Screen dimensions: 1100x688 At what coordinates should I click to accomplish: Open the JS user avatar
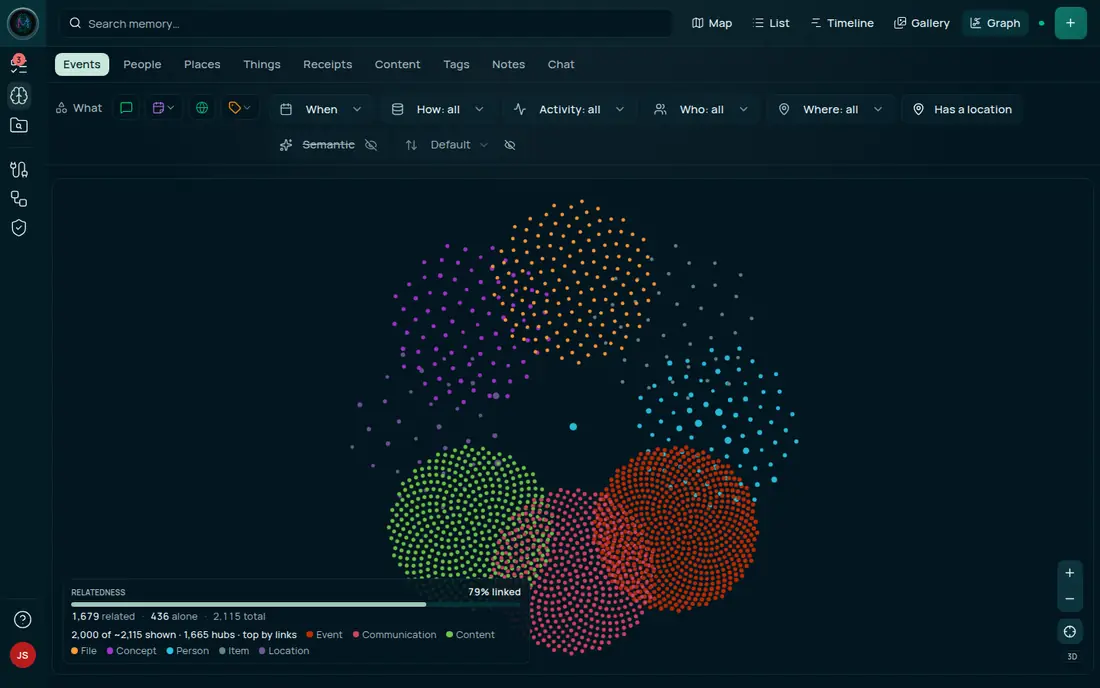click(22, 655)
